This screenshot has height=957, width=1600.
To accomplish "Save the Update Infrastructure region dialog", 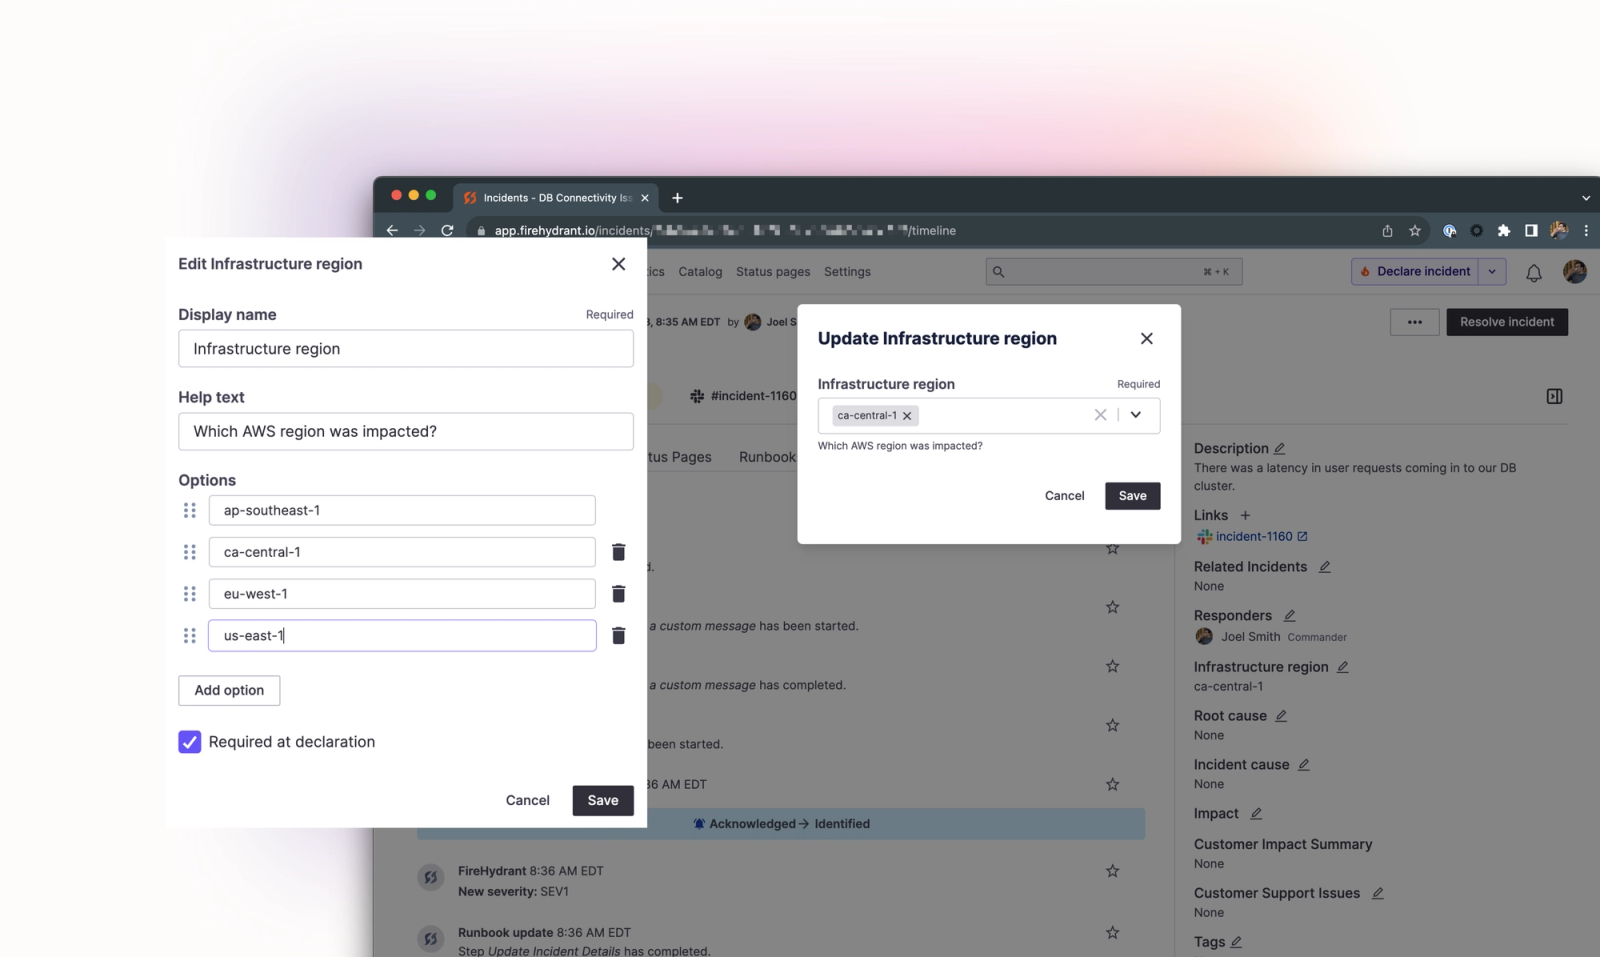I will pyautogui.click(x=1132, y=496).
